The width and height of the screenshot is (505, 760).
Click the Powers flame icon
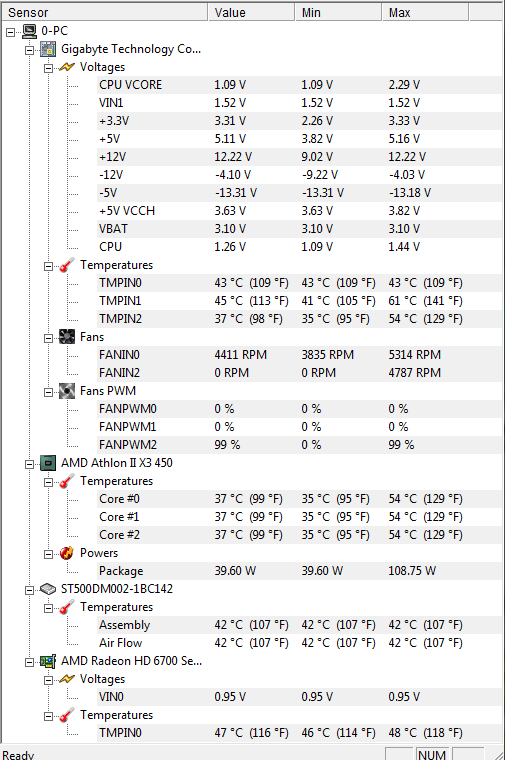click(x=67, y=553)
